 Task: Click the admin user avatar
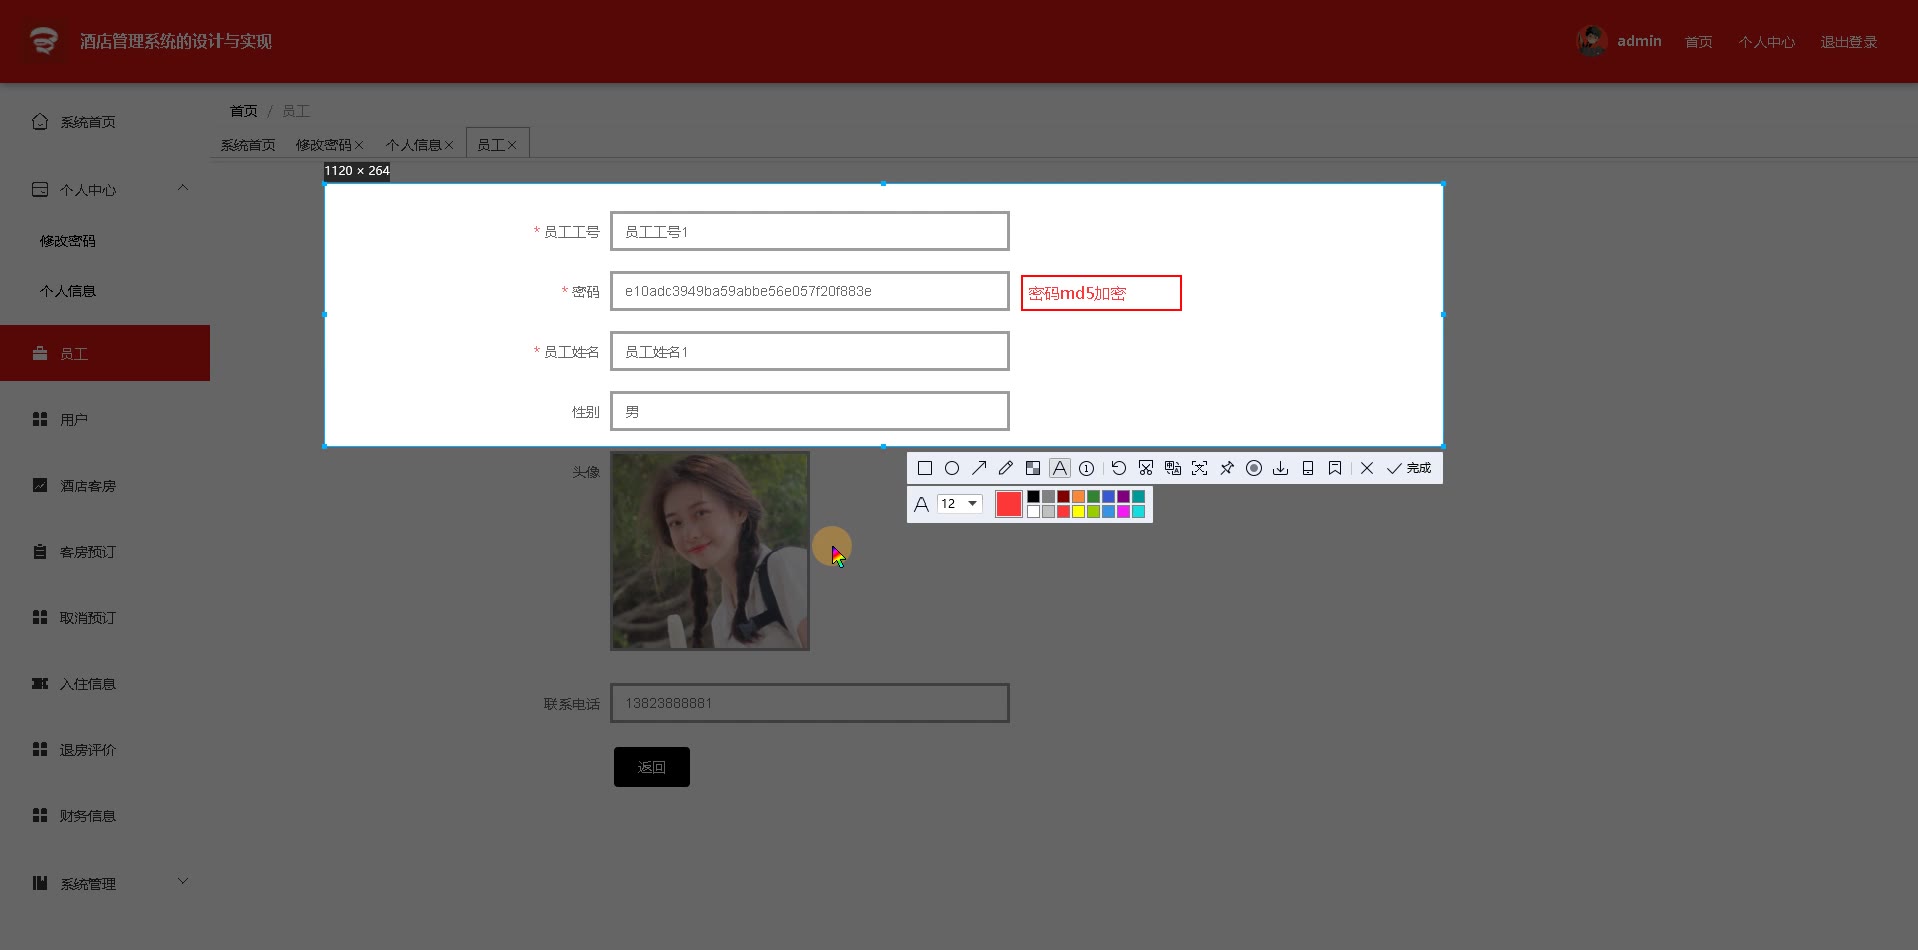tap(1591, 41)
